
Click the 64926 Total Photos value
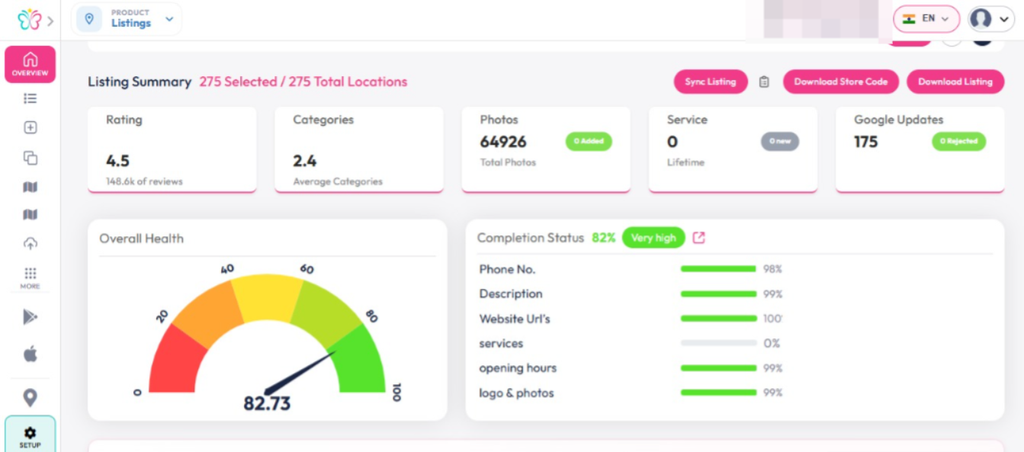pos(504,142)
